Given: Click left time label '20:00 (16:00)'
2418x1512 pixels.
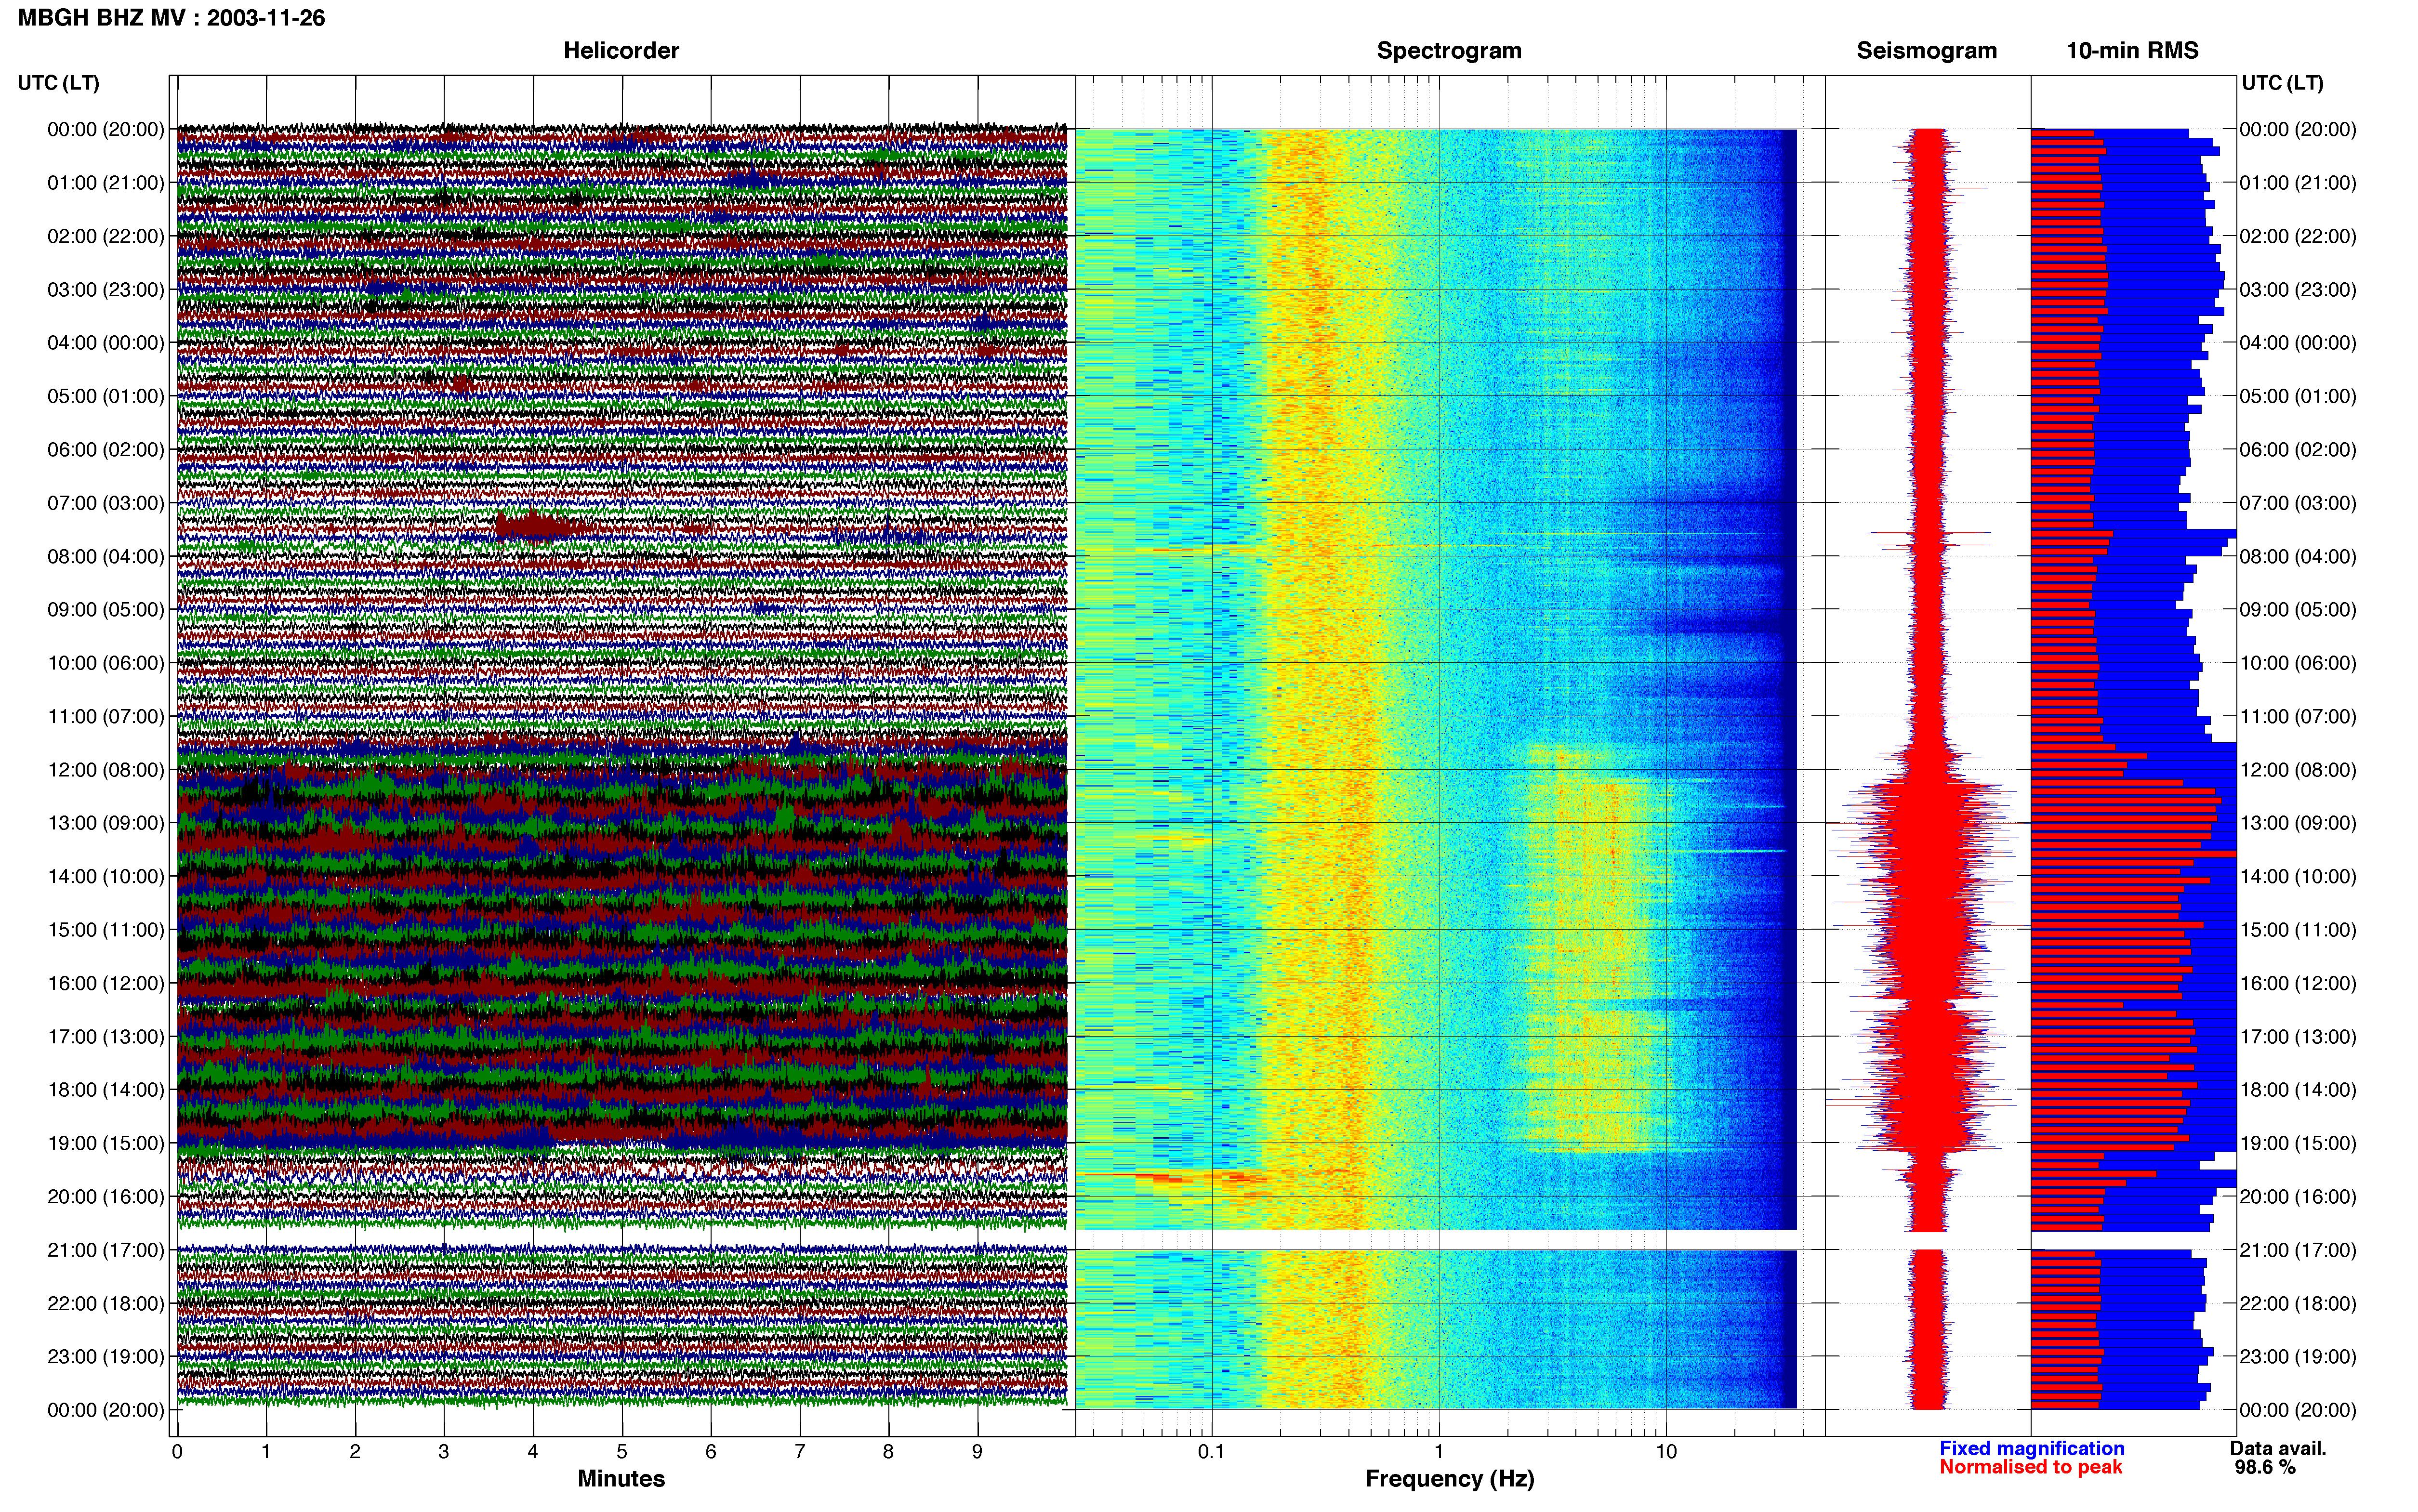Looking at the screenshot, I should 106,1196.
